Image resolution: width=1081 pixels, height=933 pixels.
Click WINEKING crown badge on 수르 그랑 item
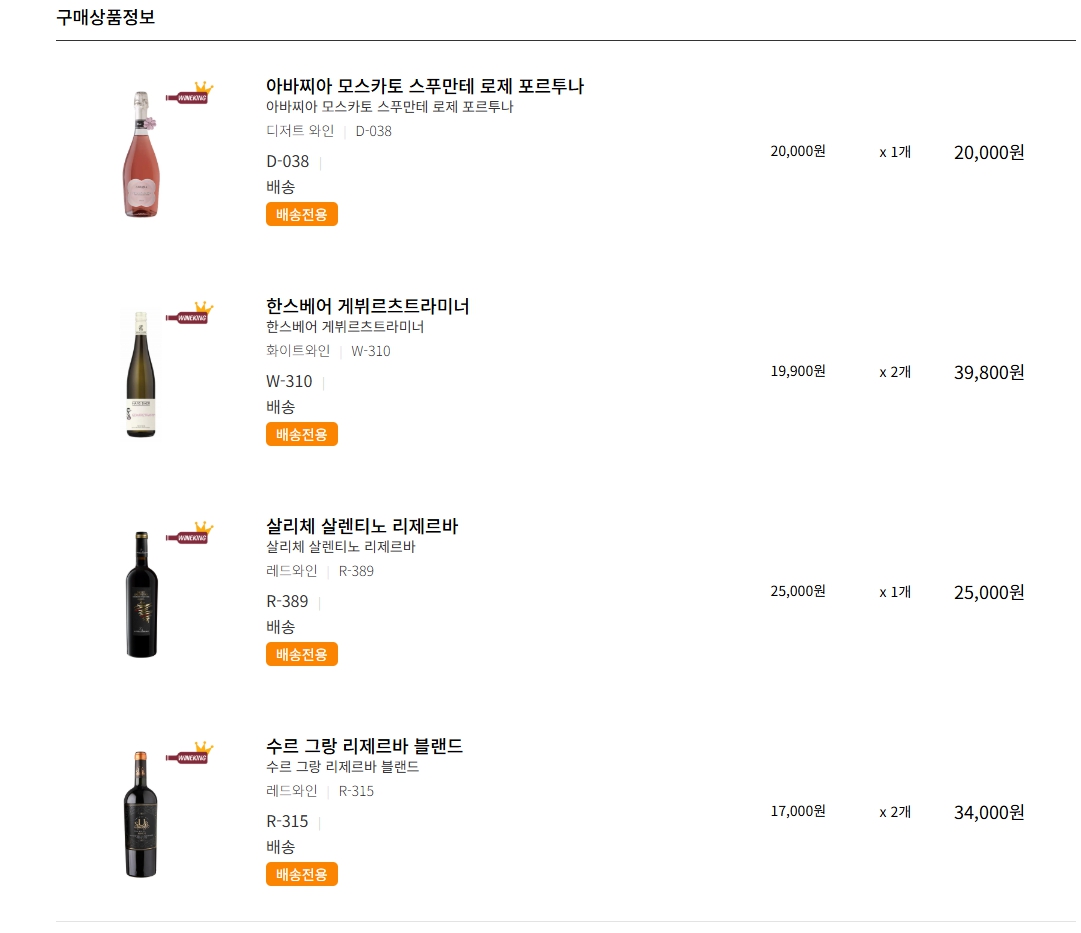190,752
